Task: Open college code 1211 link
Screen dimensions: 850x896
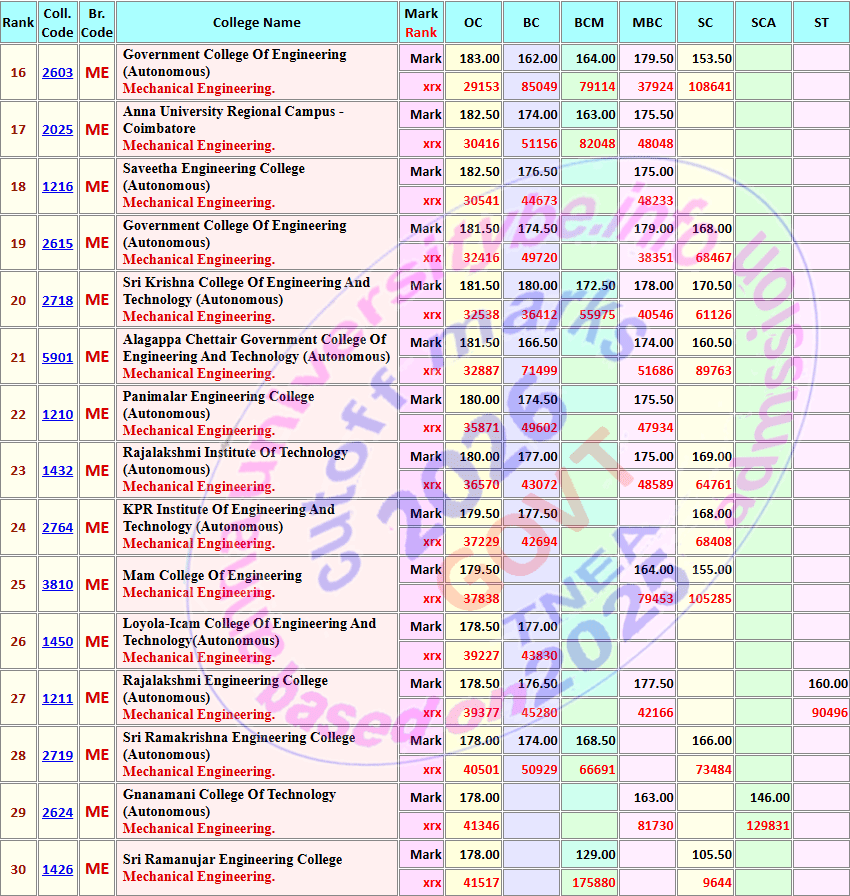Action: [58, 698]
